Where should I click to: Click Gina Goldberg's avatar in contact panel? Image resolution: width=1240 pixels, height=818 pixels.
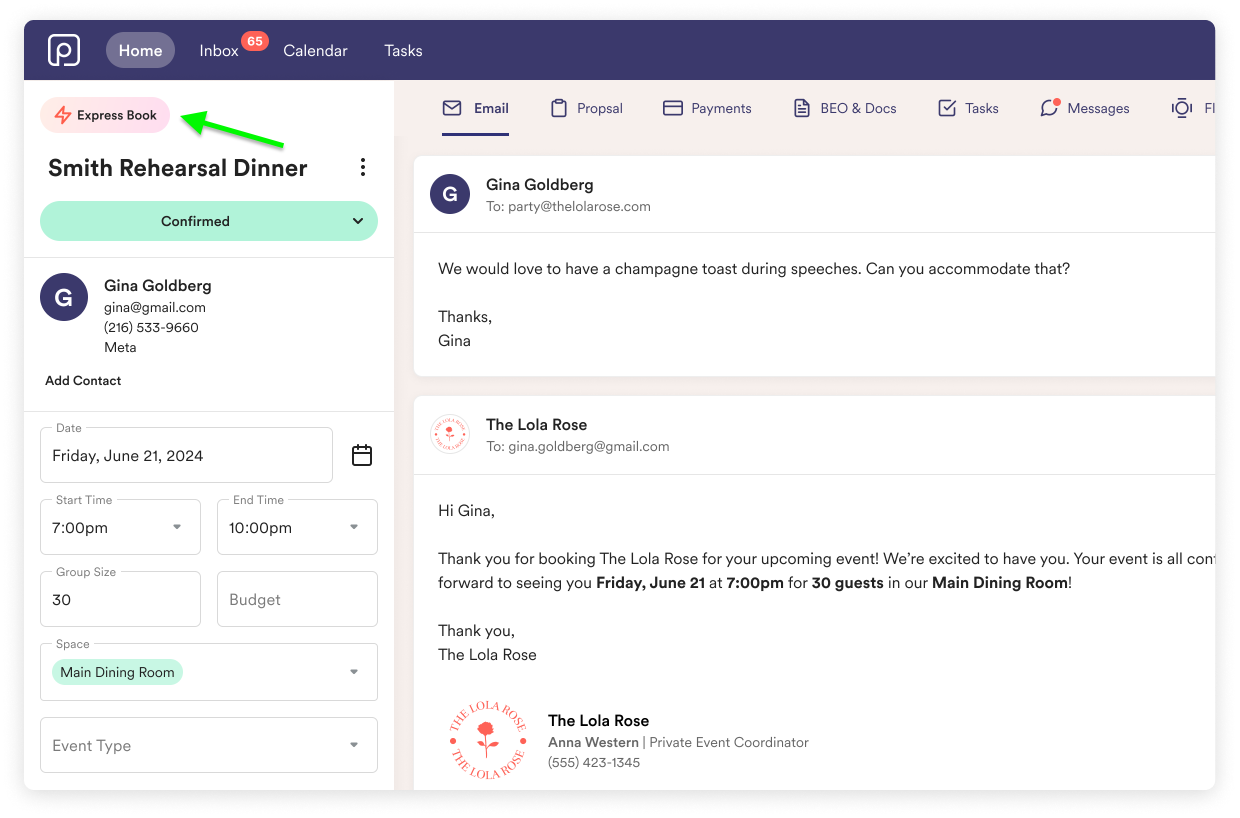(x=64, y=297)
